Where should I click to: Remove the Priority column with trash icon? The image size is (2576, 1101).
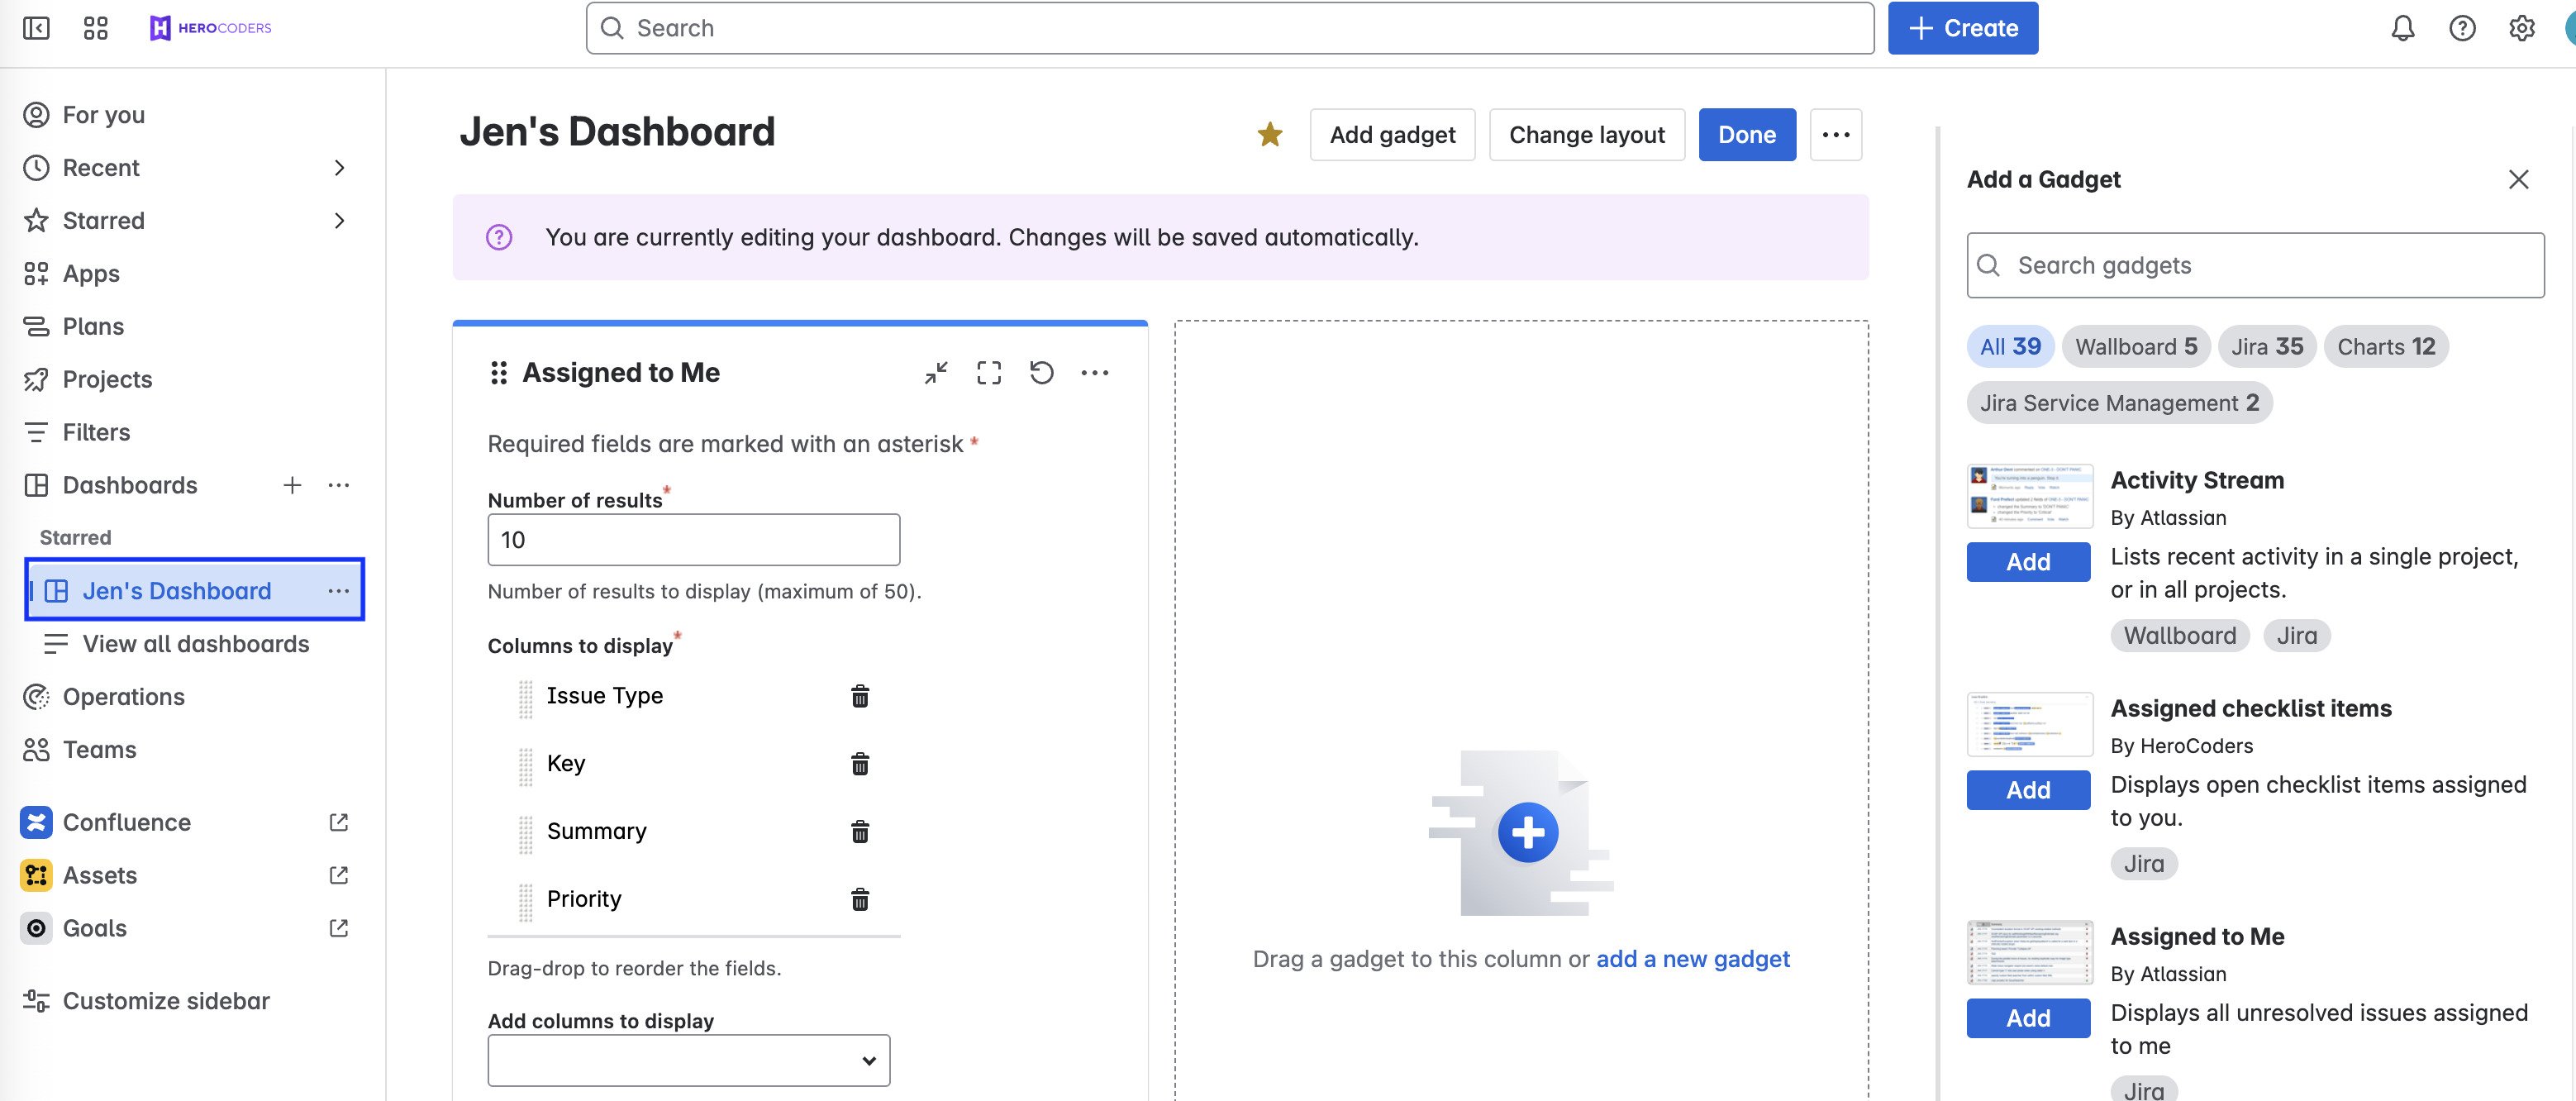pos(859,899)
